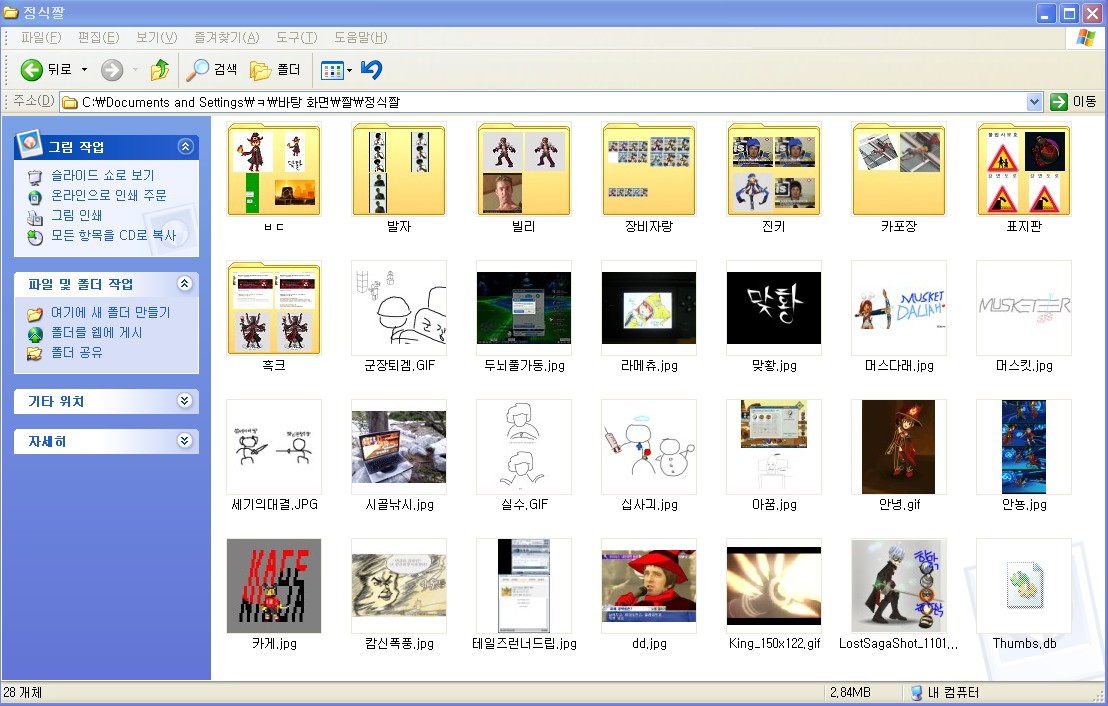Open the Forward history dropdown arrow
Viewport: 1108px width, 706px height.
[x=135, y=69]
